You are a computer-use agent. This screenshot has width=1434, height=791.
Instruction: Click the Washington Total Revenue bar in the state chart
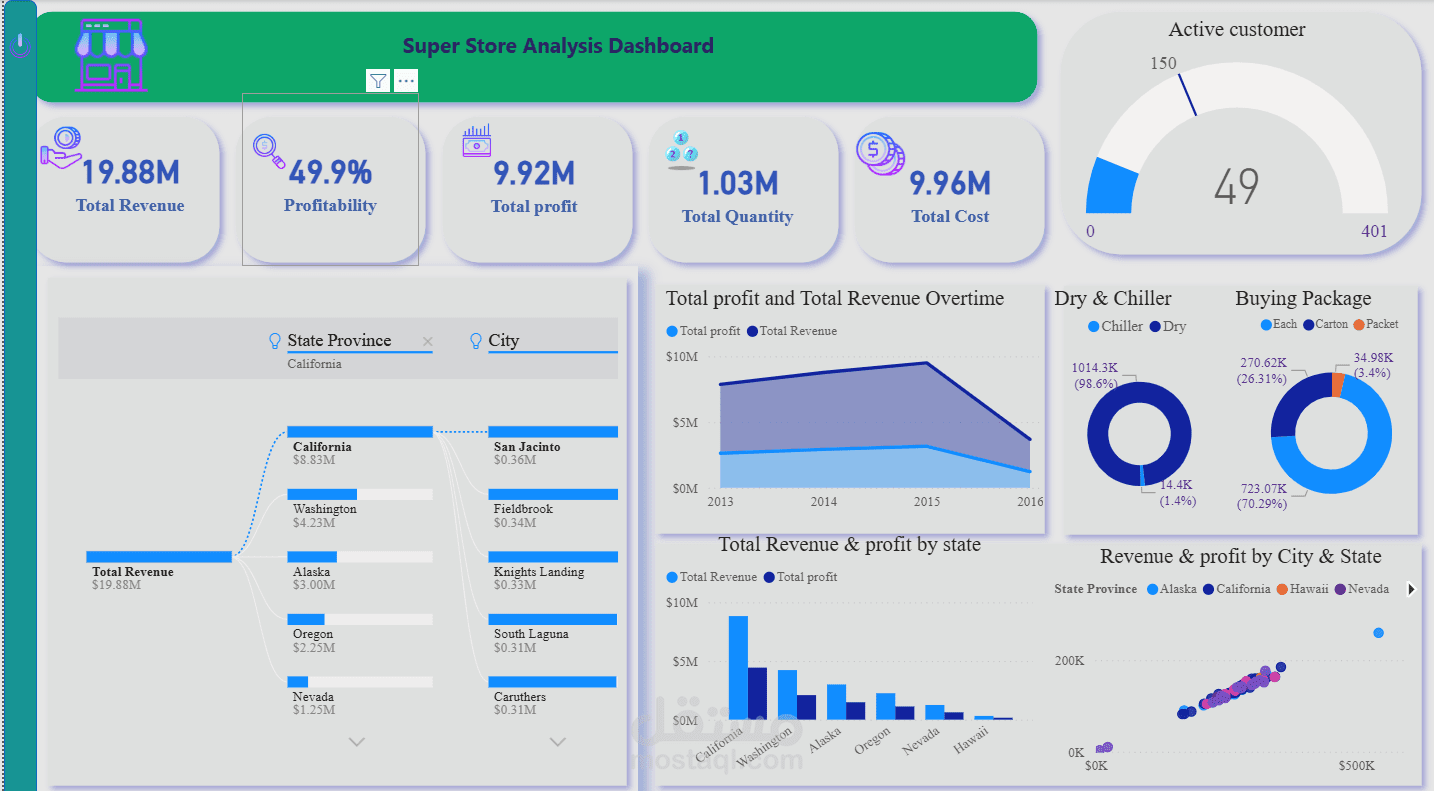(787, 695)
